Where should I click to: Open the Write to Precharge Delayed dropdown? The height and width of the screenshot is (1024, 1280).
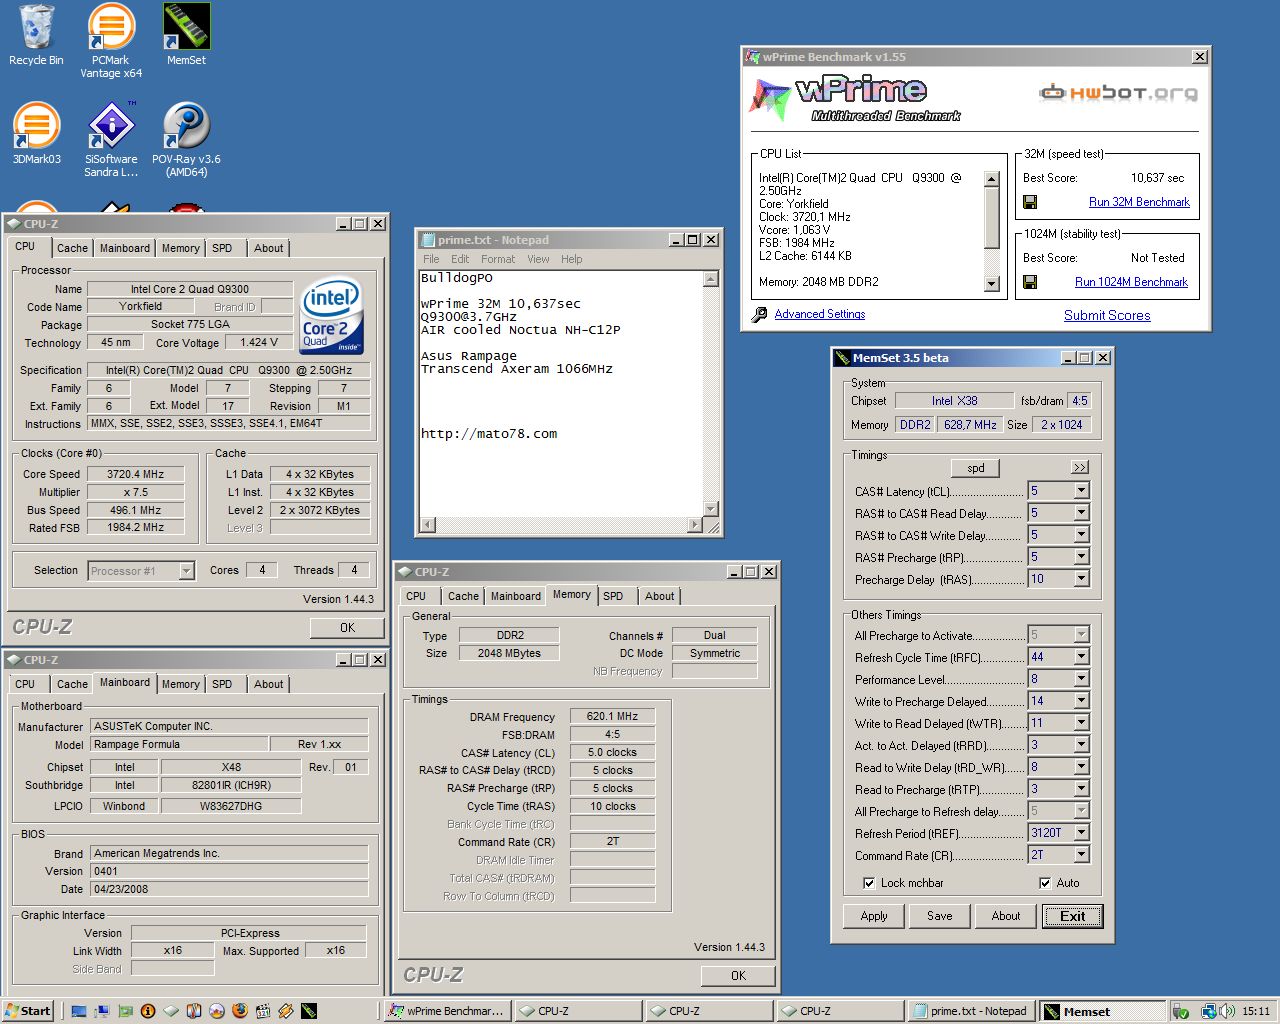coord(1081,701)
